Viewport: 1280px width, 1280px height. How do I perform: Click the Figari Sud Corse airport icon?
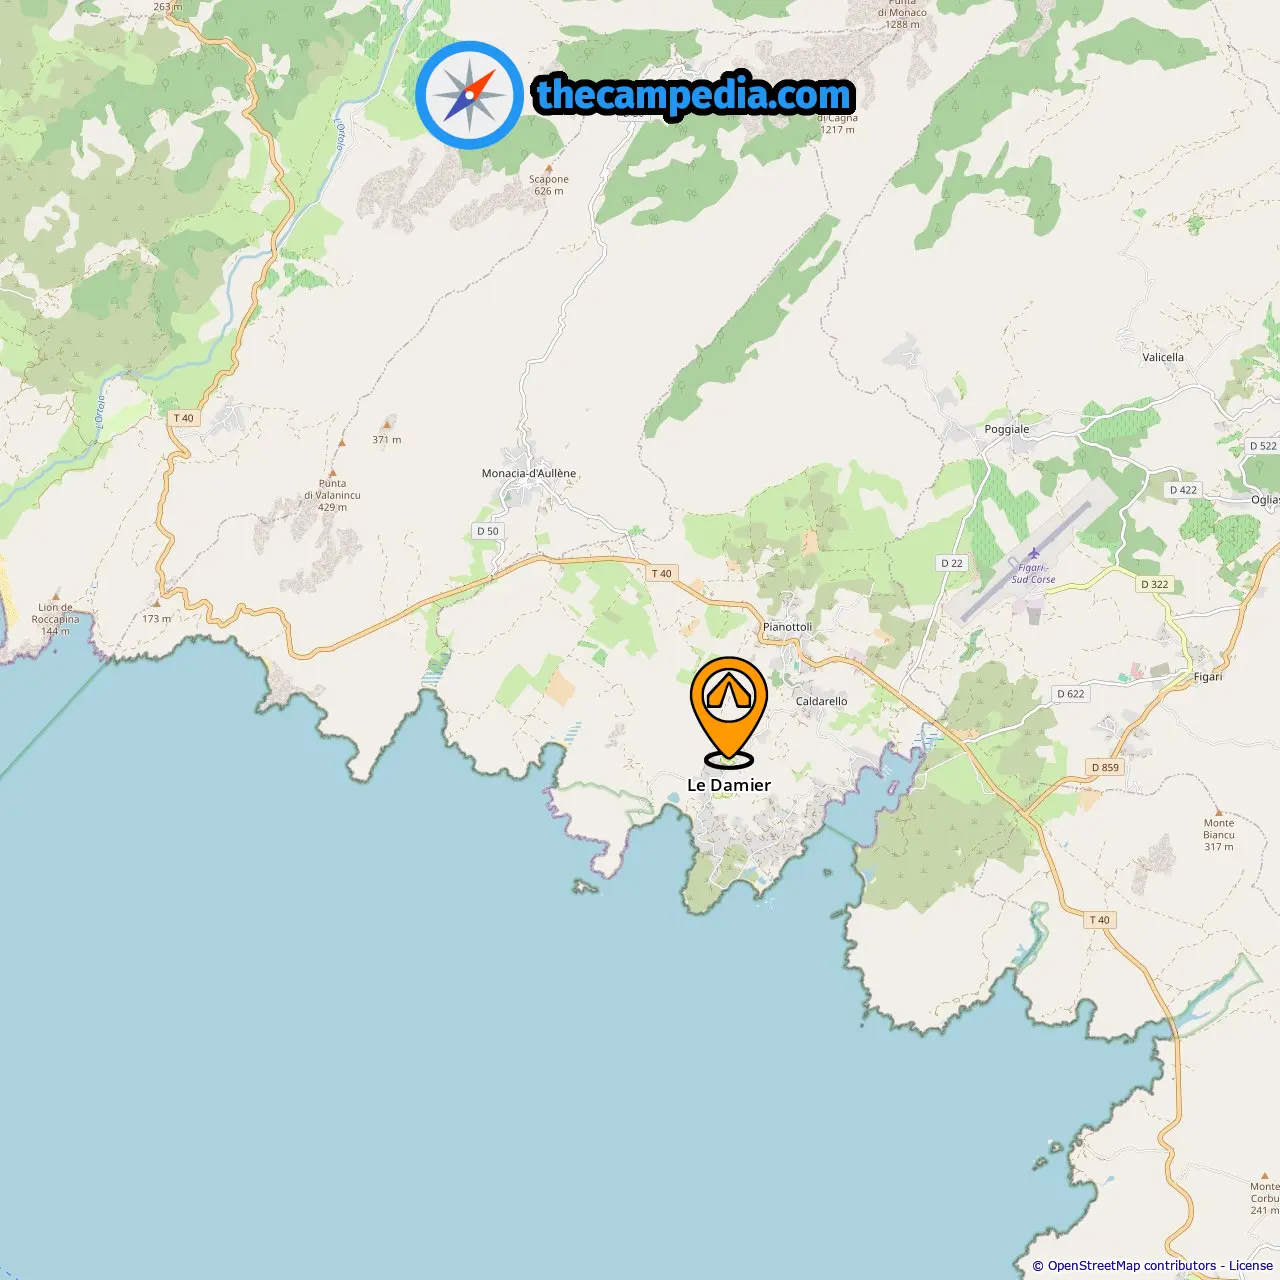[x=1034, y=553]
